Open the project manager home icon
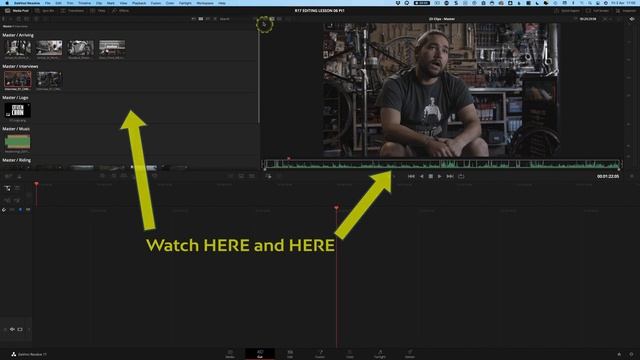Screen dimensions: 640x360 (619, 354)
